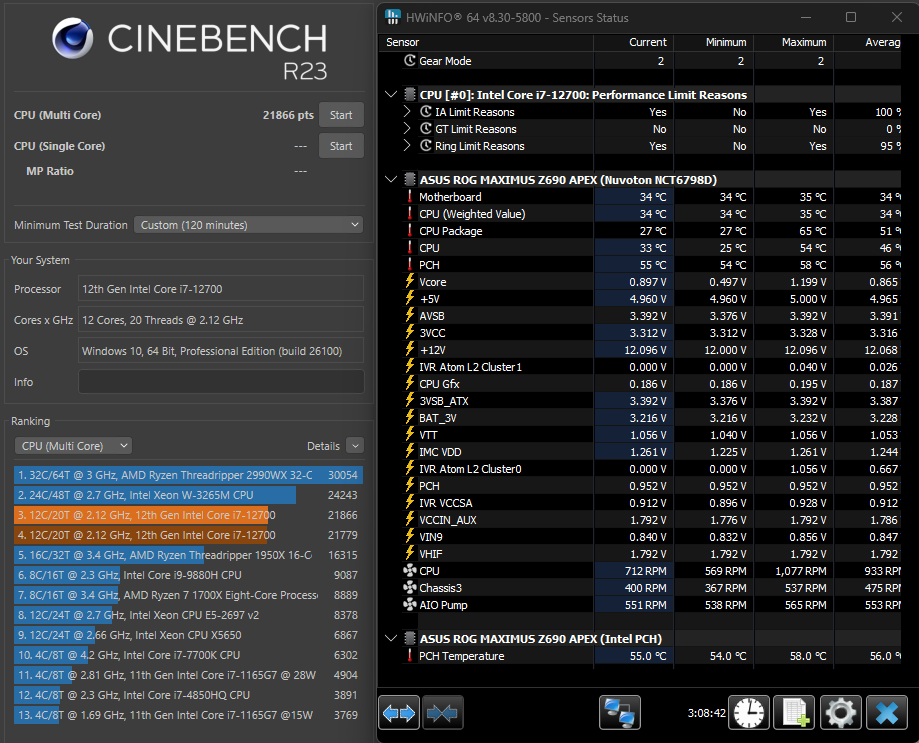Click HWiNFO collapse arrows button
The height and width of the screenshot is (743, 919).
pyautogui.click(x=443, y=713)
